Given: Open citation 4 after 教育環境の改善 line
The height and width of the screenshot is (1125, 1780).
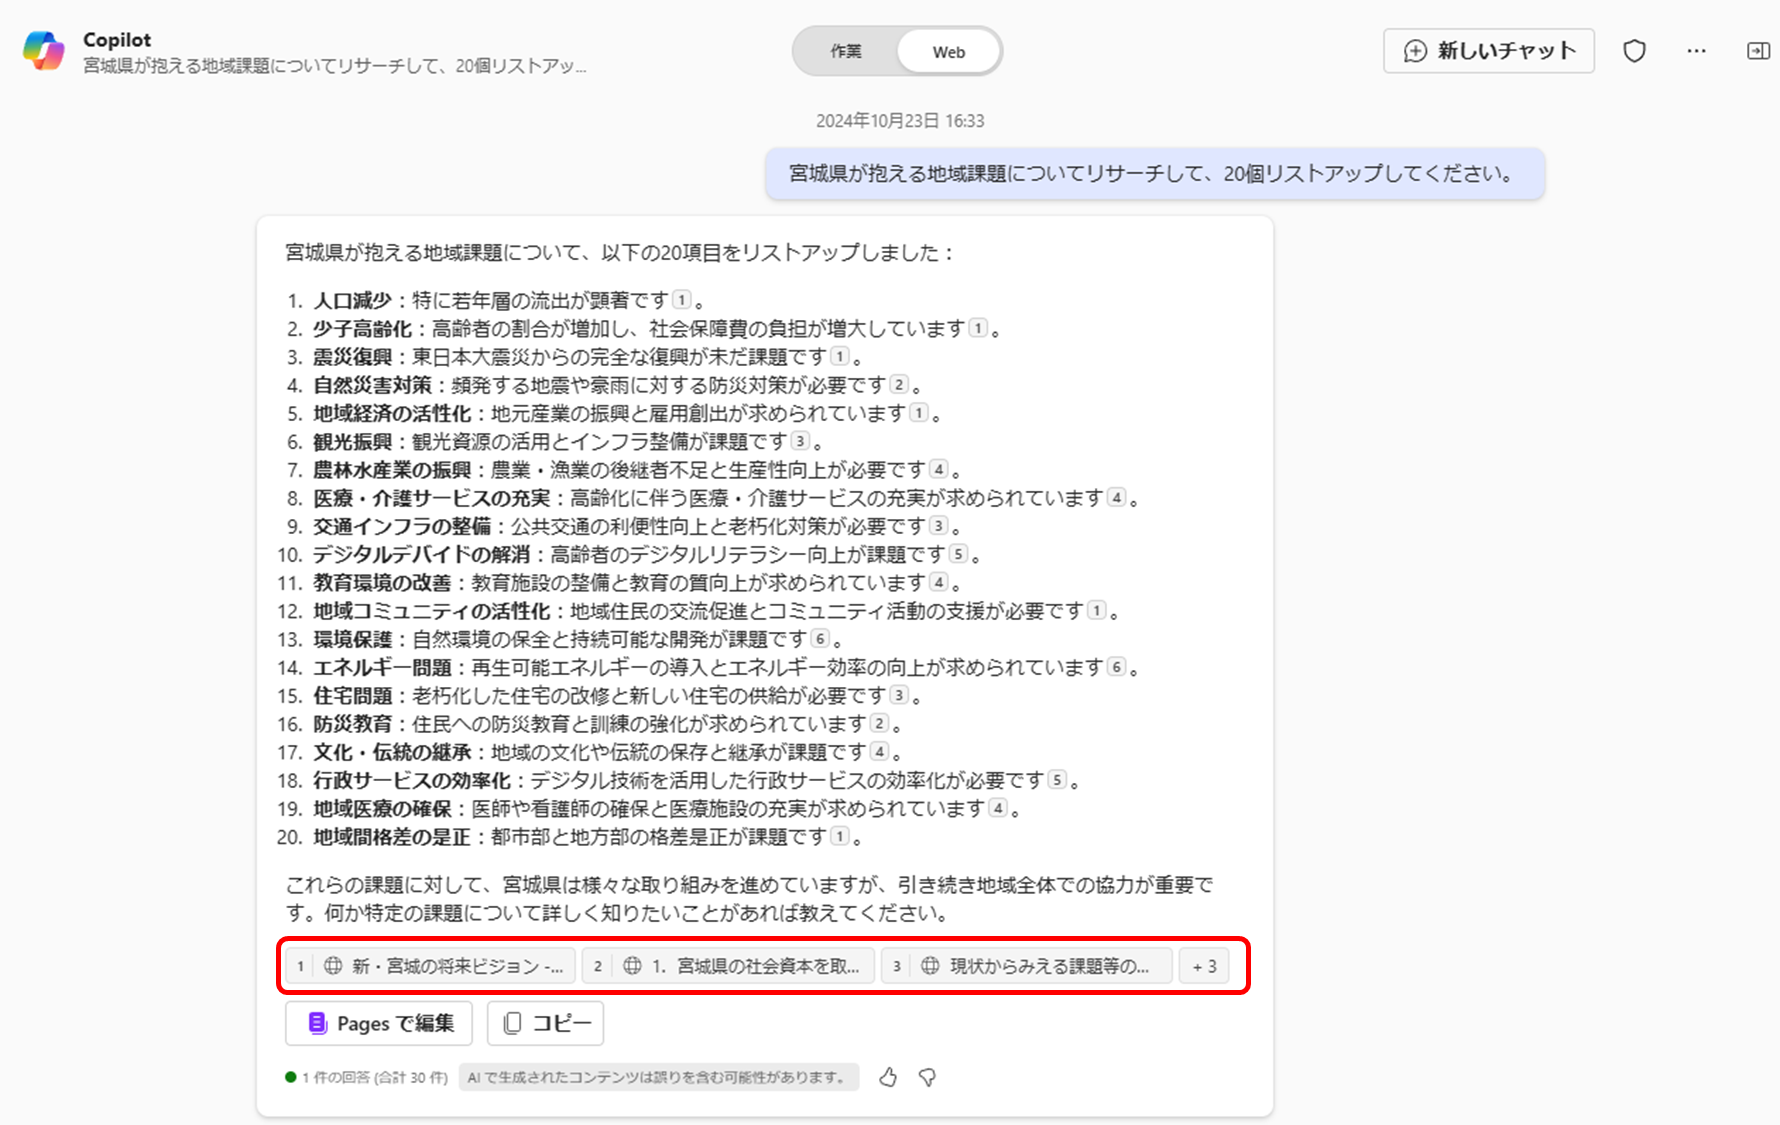Looking at the screenshot, I should click(939, 581).
